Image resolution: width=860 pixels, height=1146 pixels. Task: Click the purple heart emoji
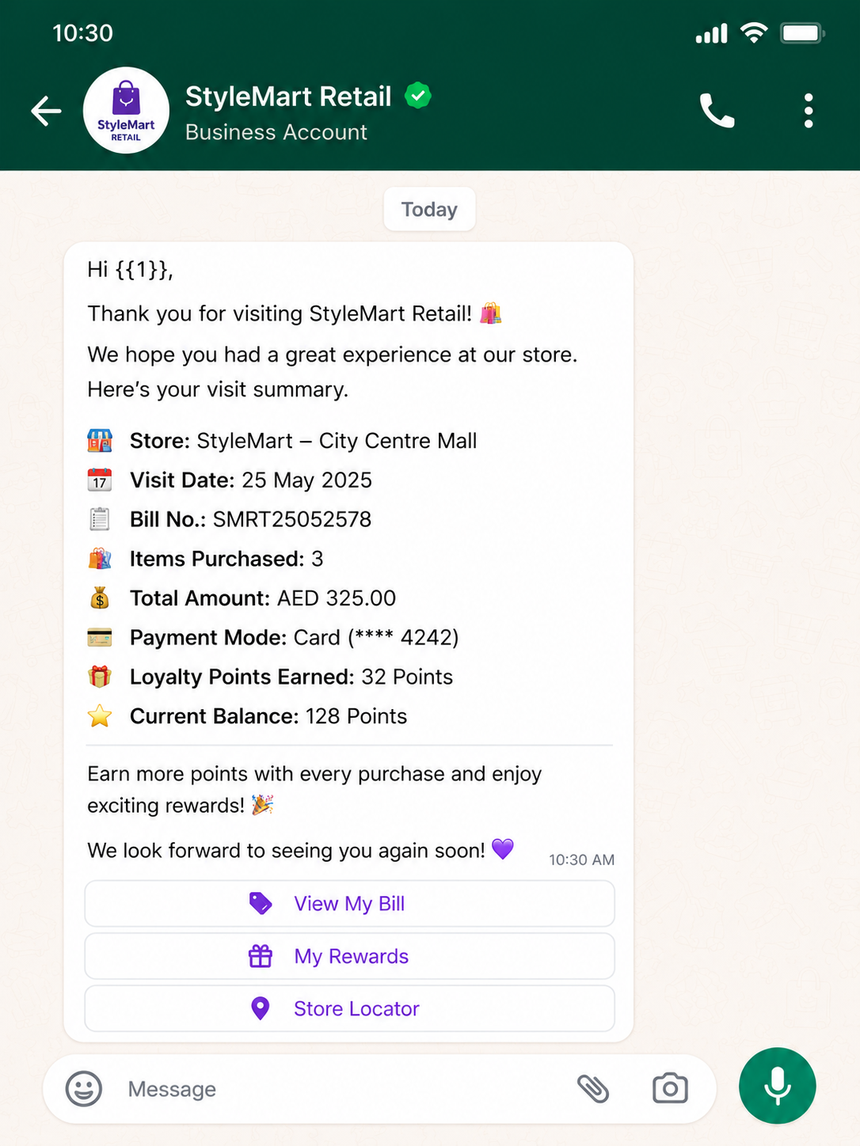[503, 849]
